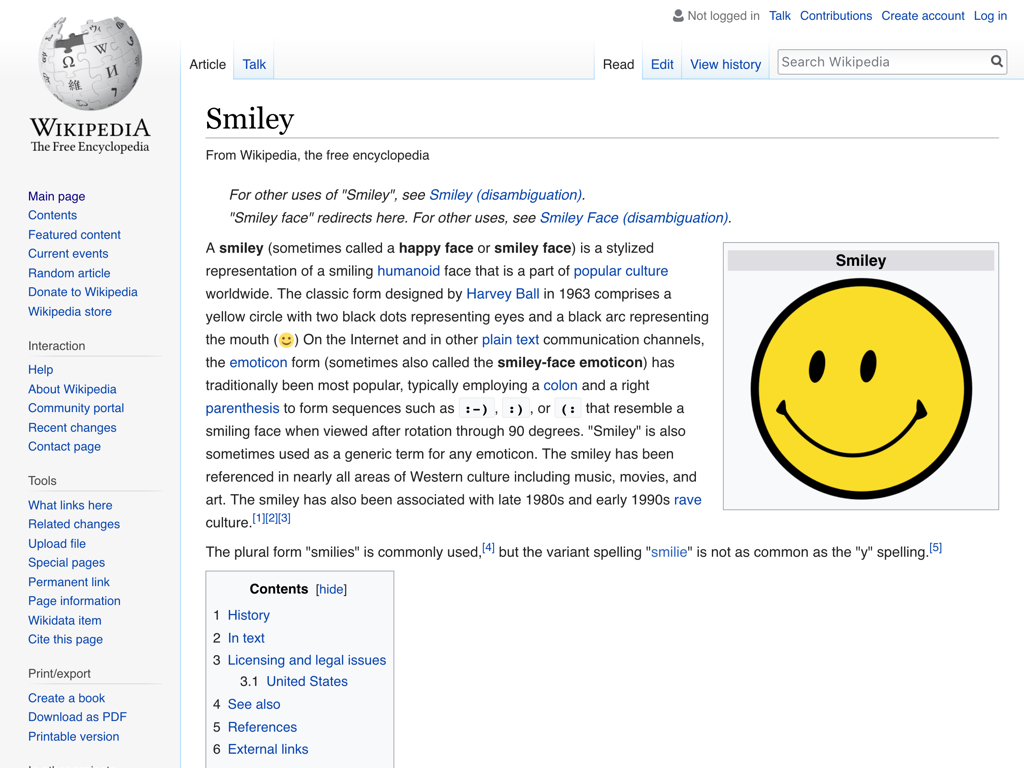Click Create account
Viewport: 1024px width, 768px height.
[x=923, y=16]
